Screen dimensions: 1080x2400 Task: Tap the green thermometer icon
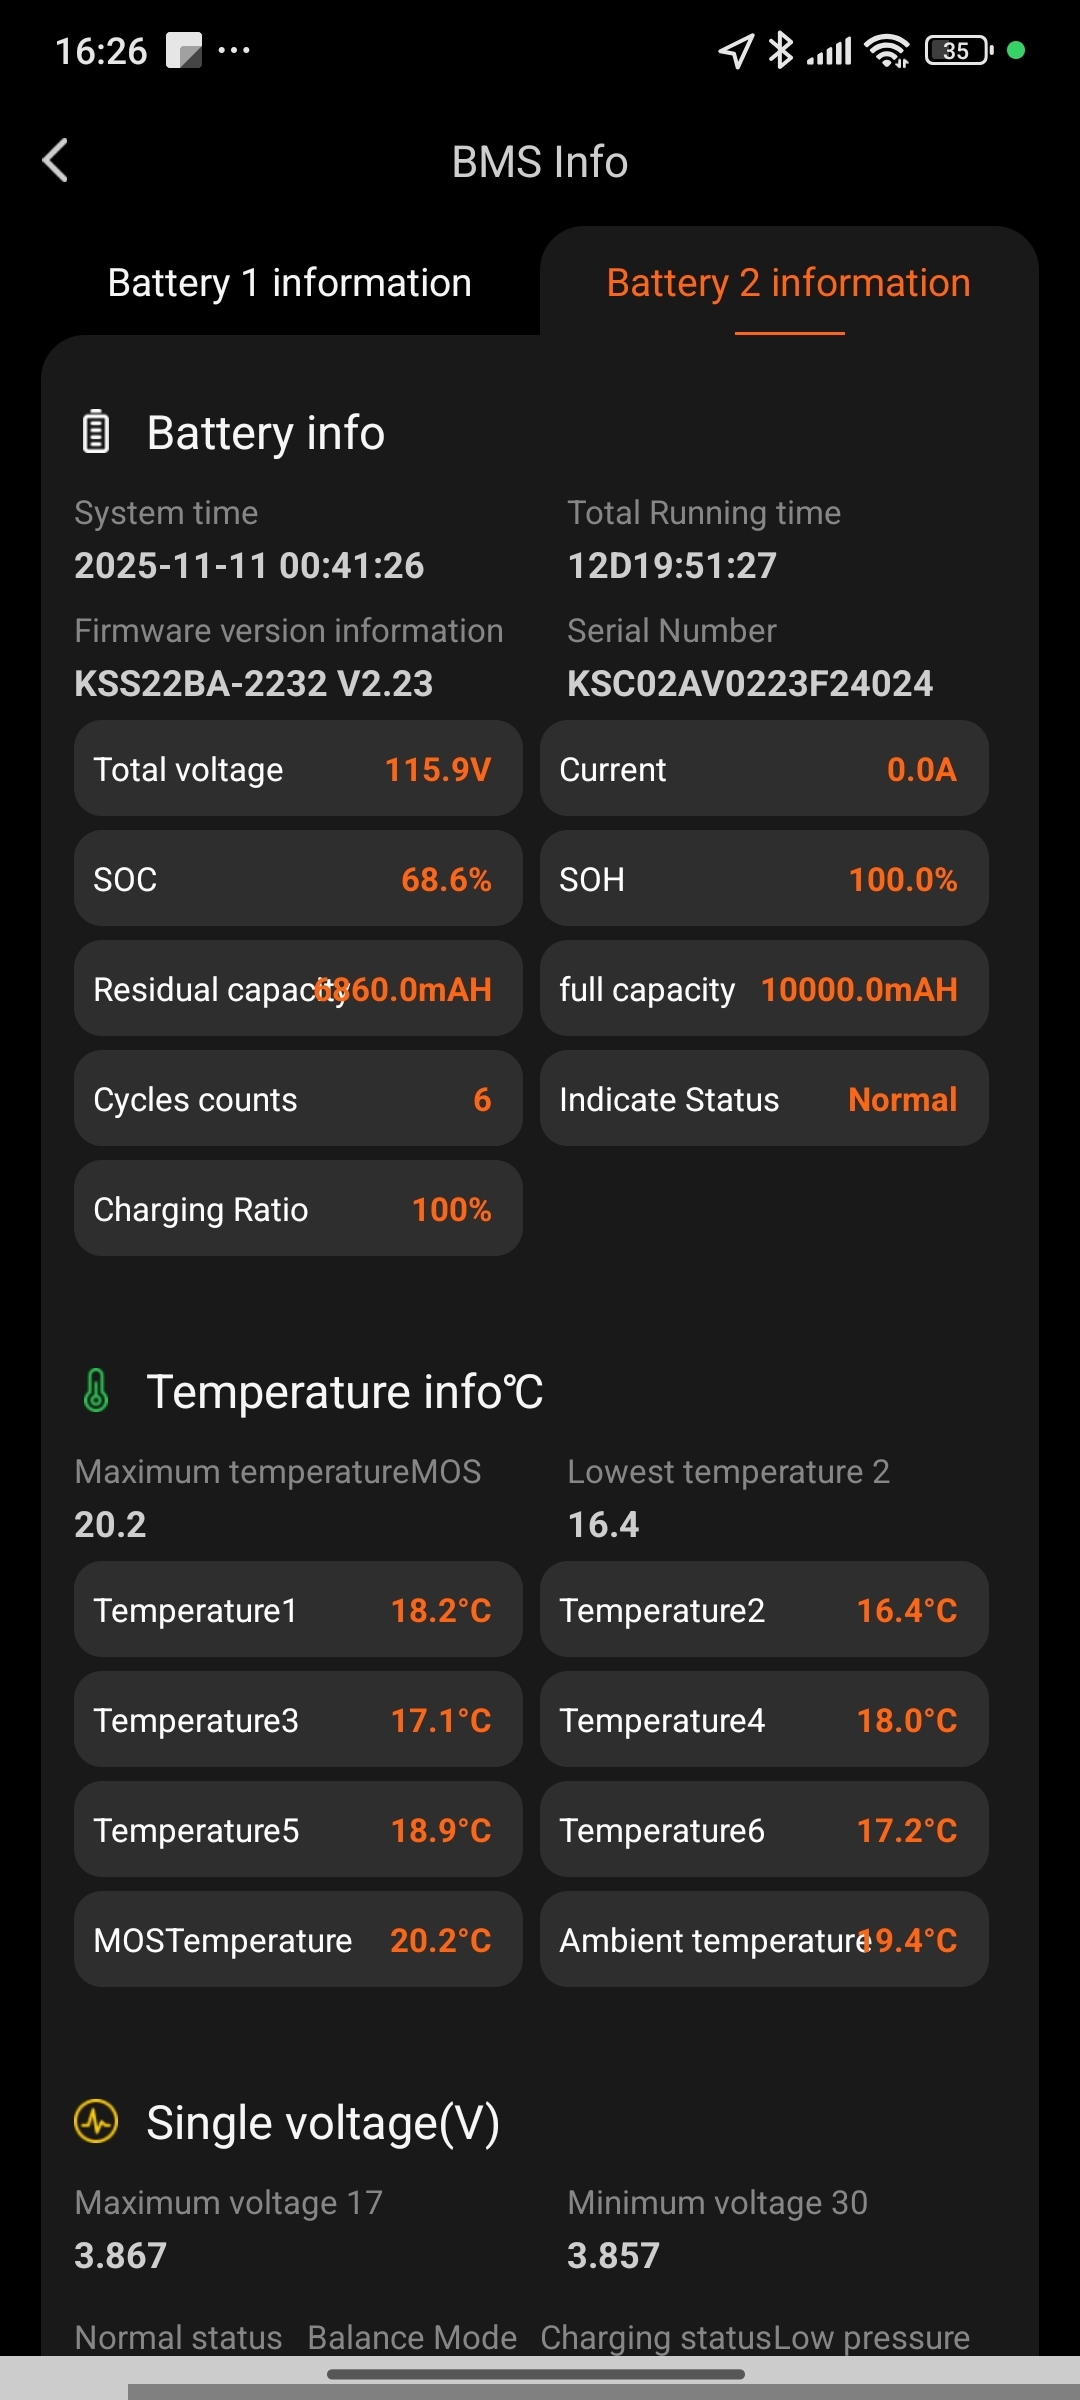point(96,1391)
